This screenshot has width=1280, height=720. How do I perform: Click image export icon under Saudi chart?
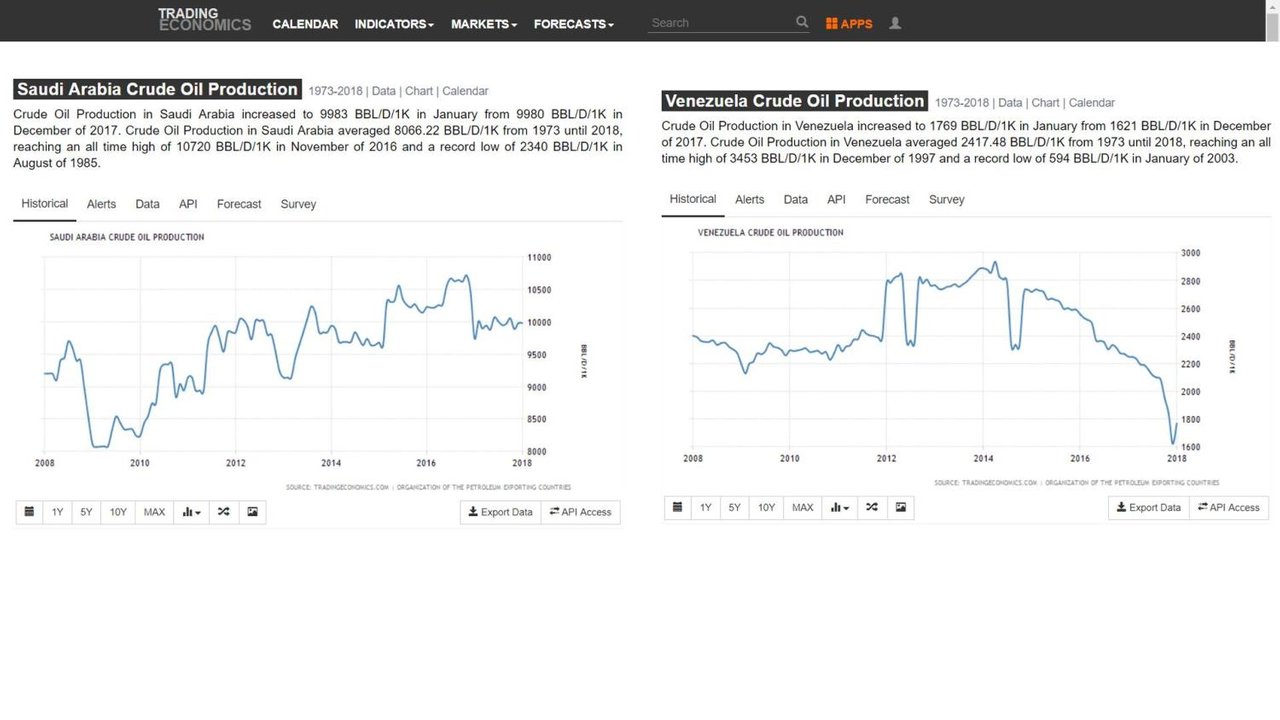click(x=252, y=512)
